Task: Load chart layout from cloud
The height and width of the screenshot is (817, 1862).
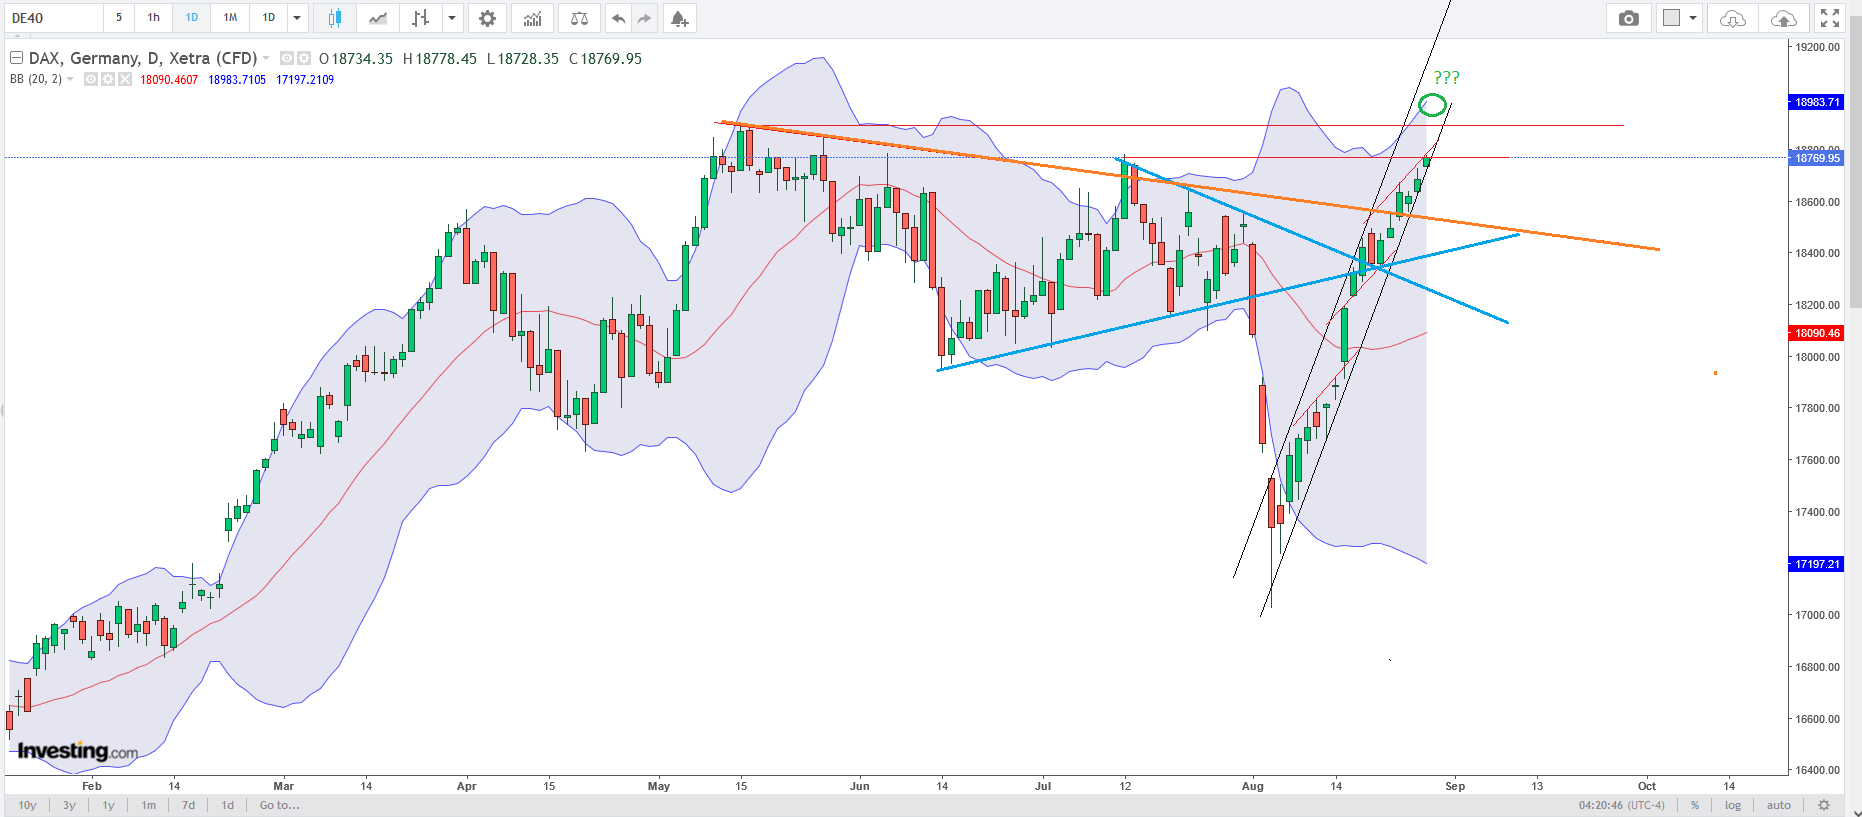Action: [1733, 18]
